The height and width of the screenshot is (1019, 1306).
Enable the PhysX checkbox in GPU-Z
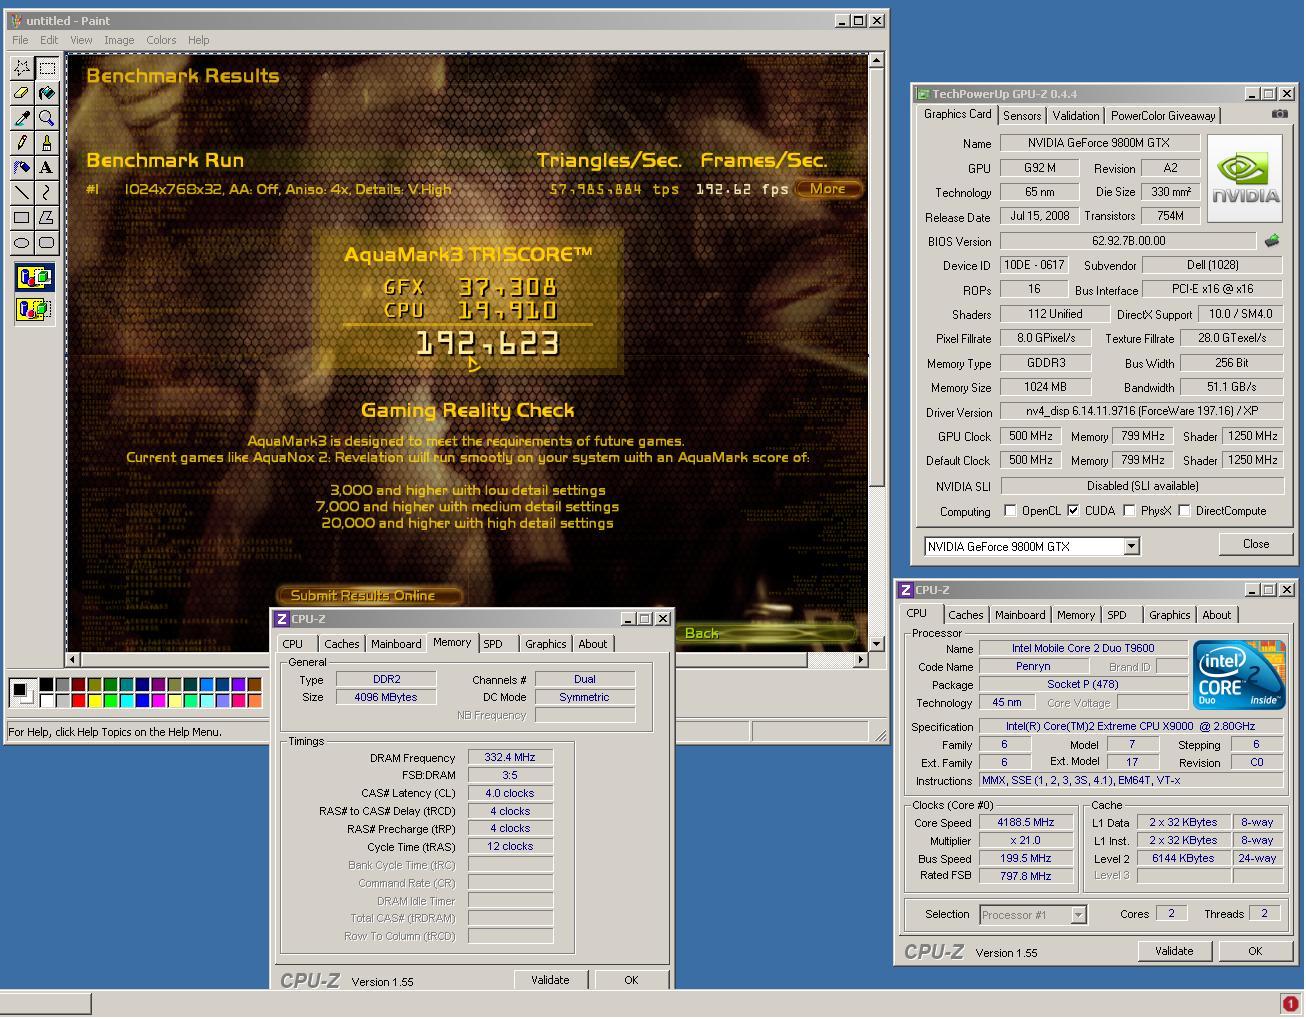point(1129,511)
